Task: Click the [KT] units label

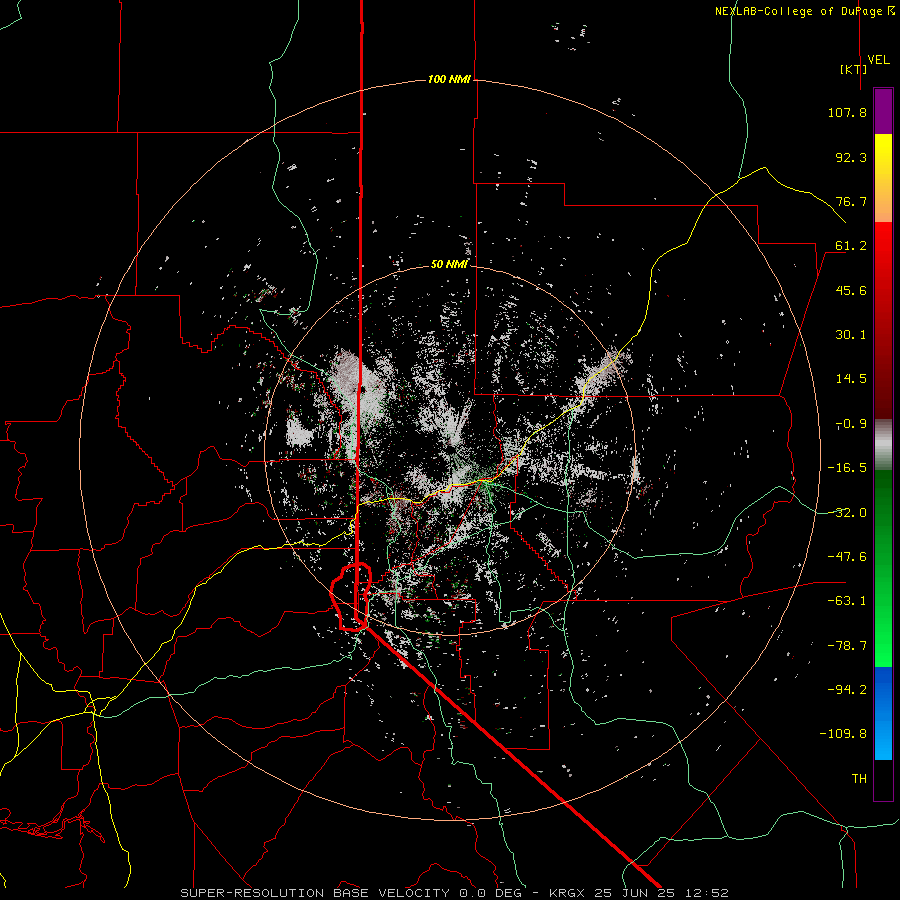Action: (854, 69)
